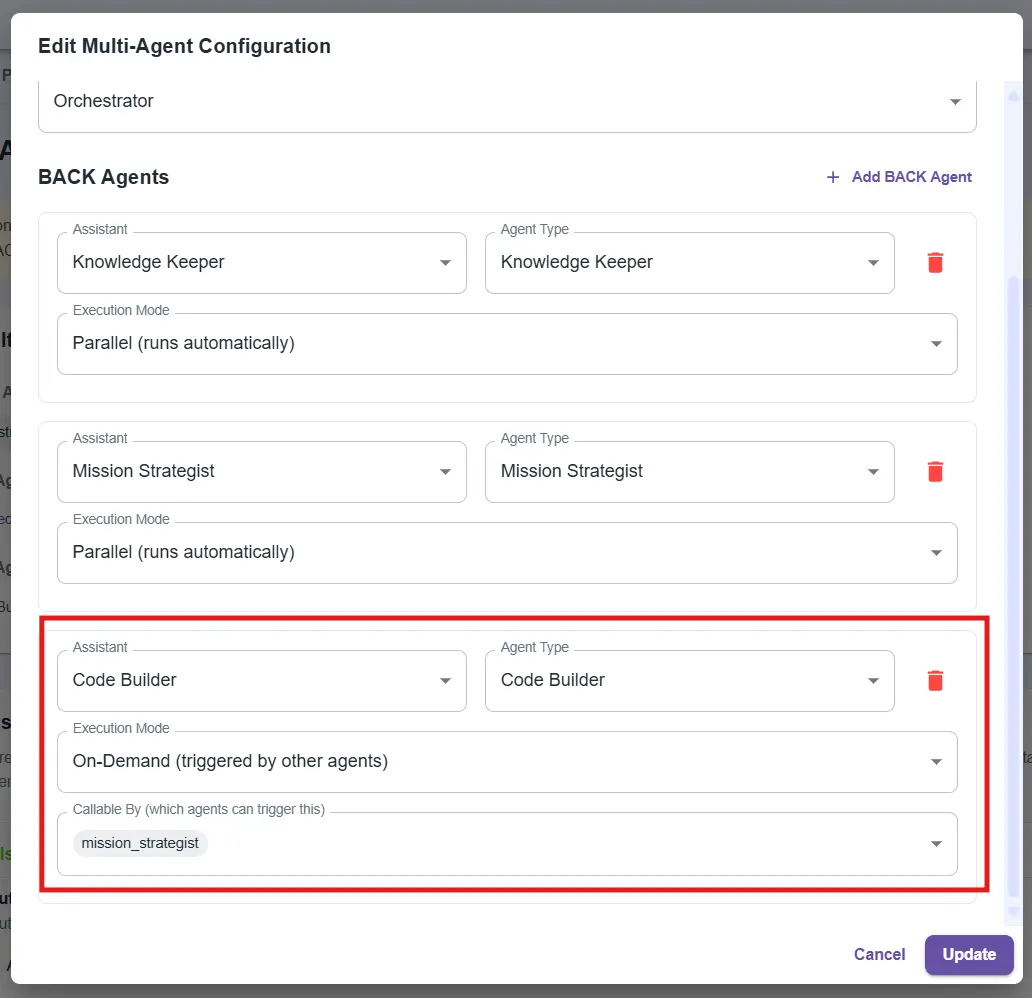Click the scrollbar up arrow

click(1013, 97)
